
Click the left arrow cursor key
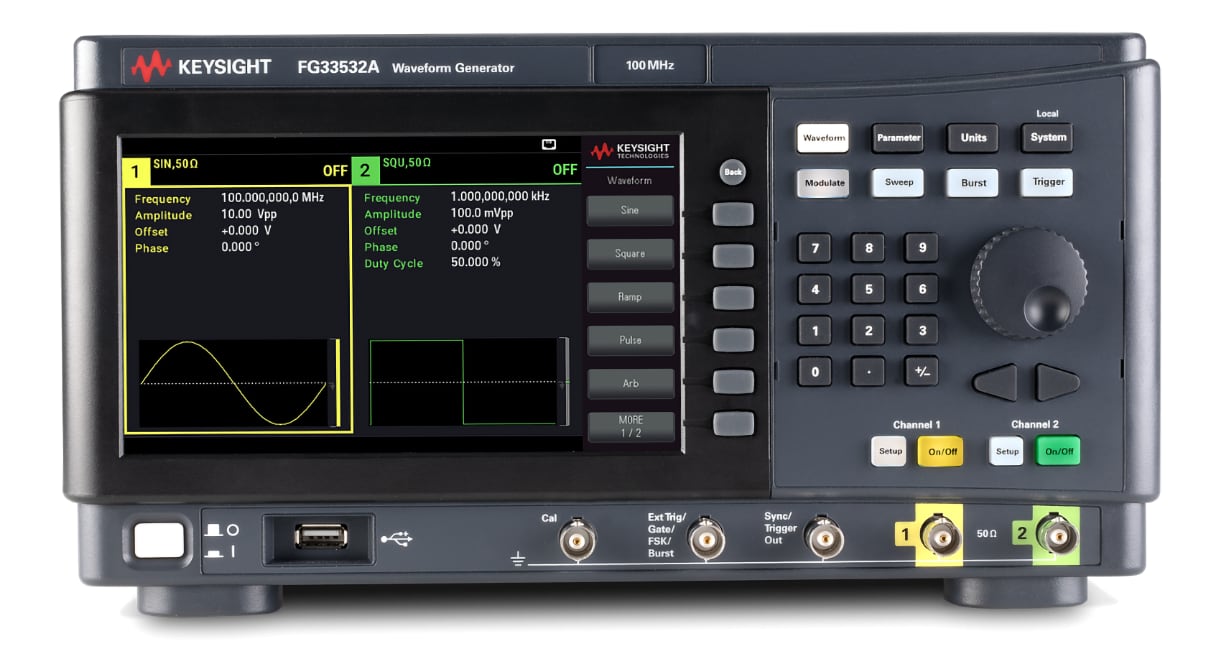(x=995, y=382)
